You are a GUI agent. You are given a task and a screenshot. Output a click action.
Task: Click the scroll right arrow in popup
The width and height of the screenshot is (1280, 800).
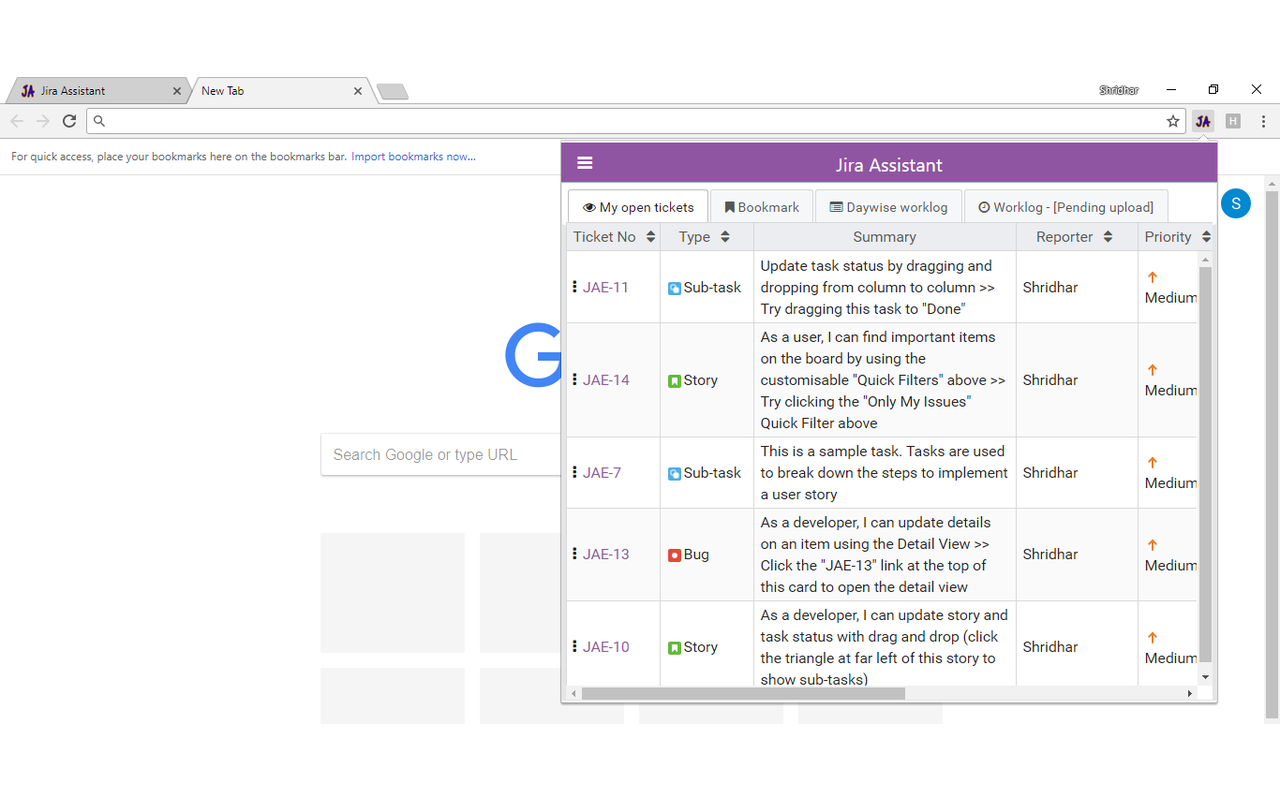[x=1190, y=693]
